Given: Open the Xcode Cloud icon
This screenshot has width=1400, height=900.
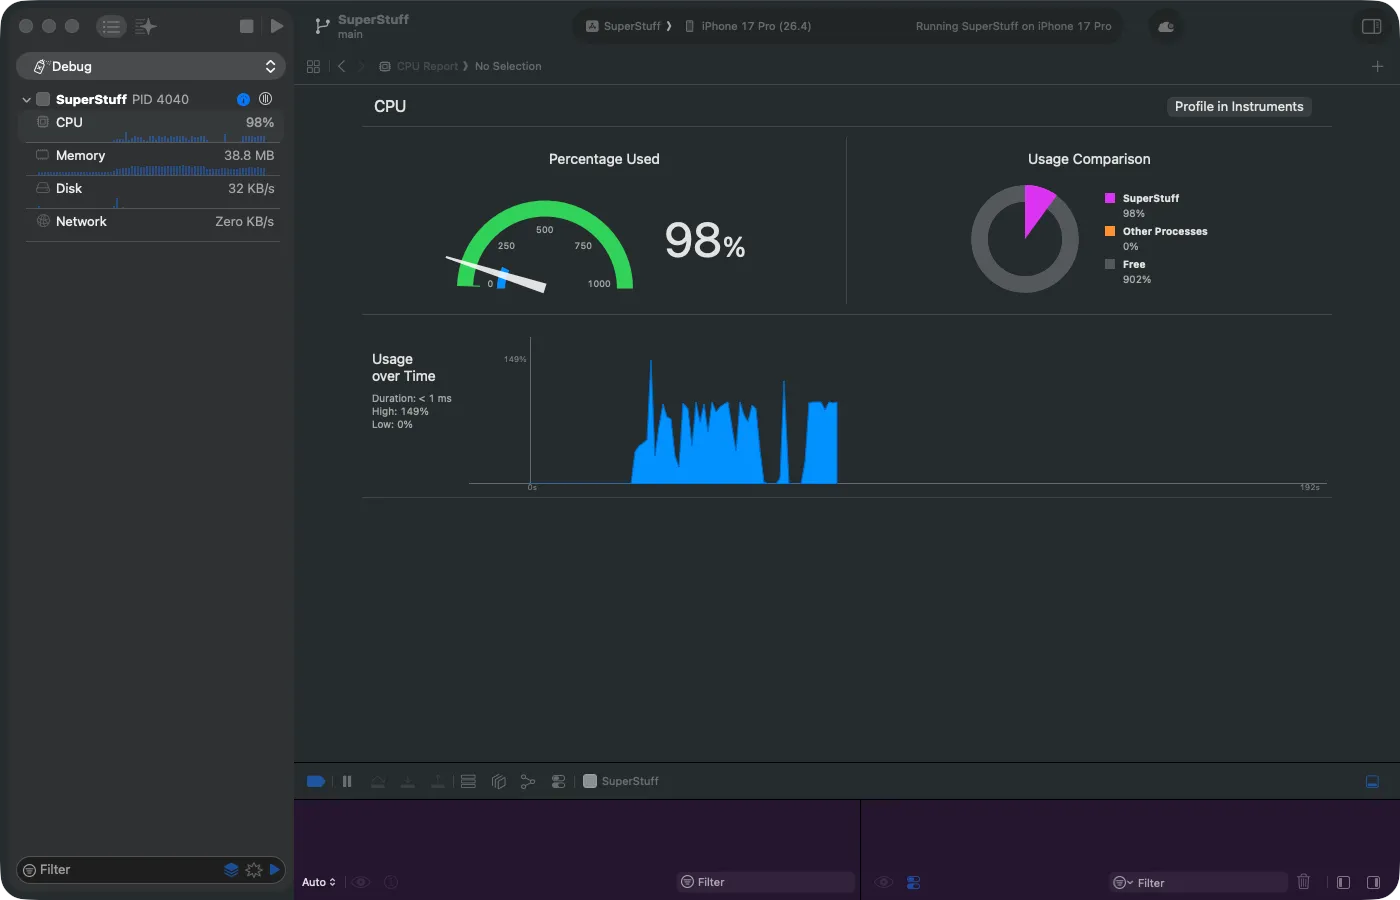Looking at the screenshot, I should coord(1166,27).
